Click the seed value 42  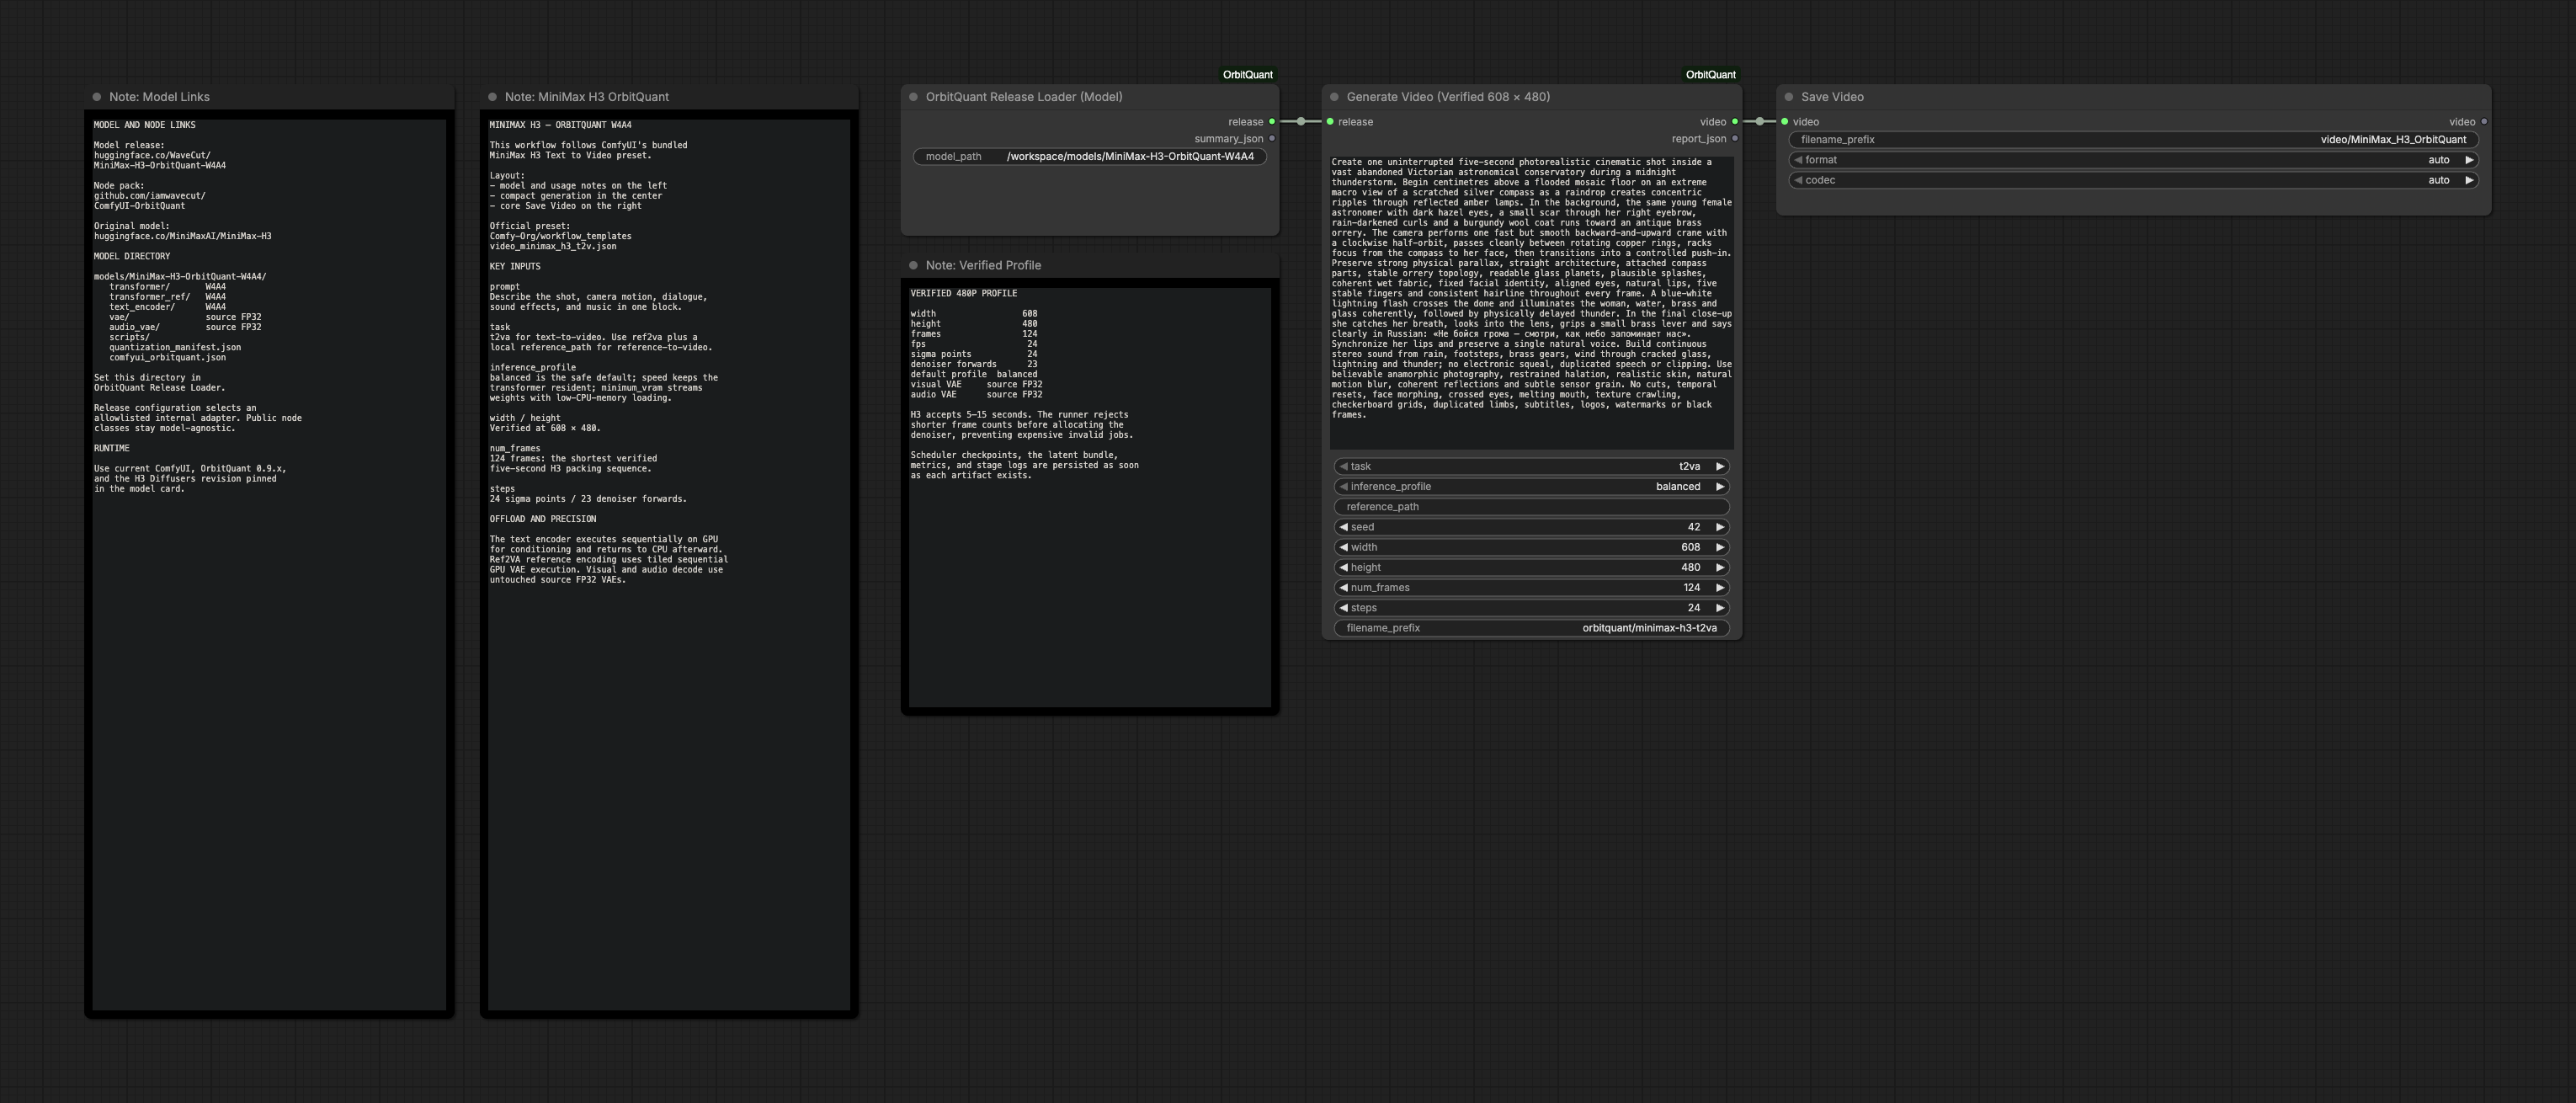click(x=1693, y=527)
